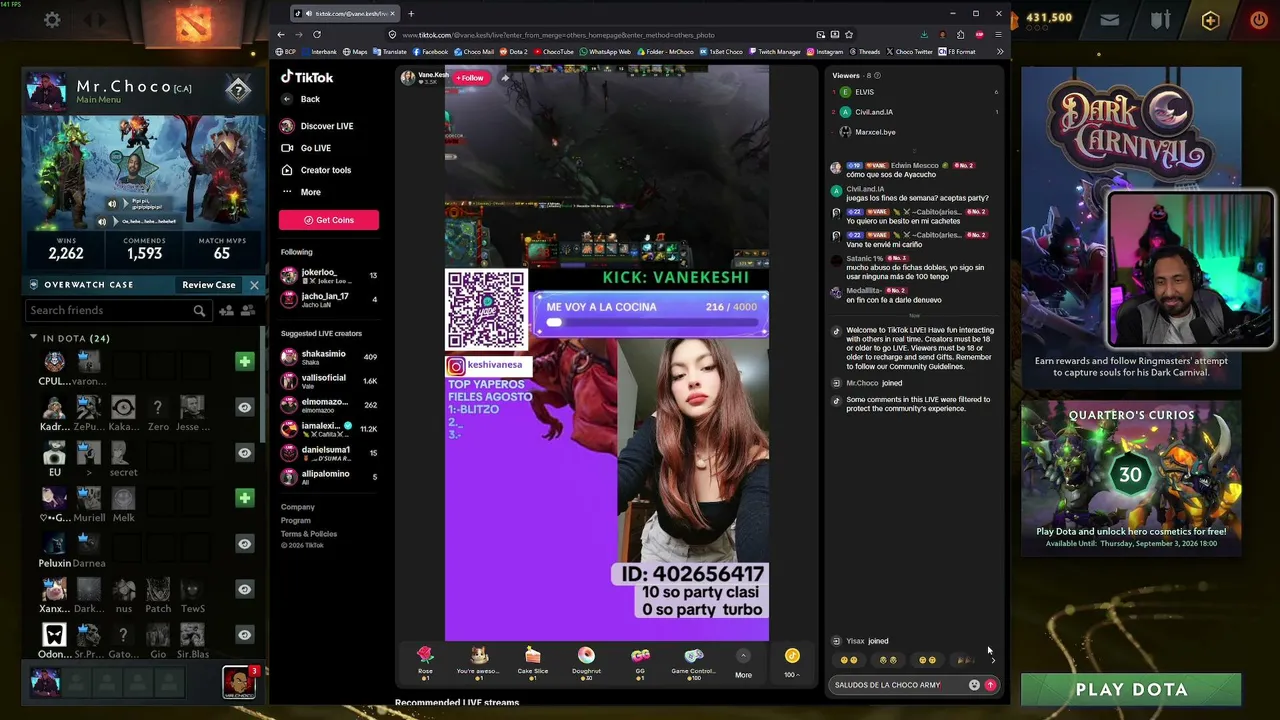Screen dimensions: 1280x720
Task: Send the You're awesome cat gift
Action: pos(479,661)
